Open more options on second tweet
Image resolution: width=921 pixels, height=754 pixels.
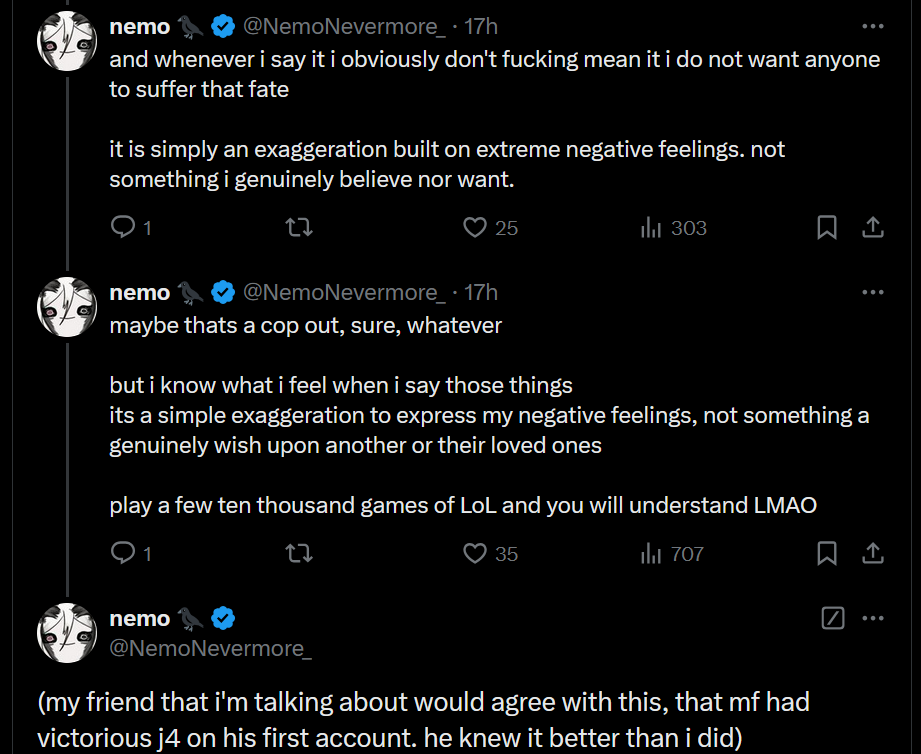point(872,292)
